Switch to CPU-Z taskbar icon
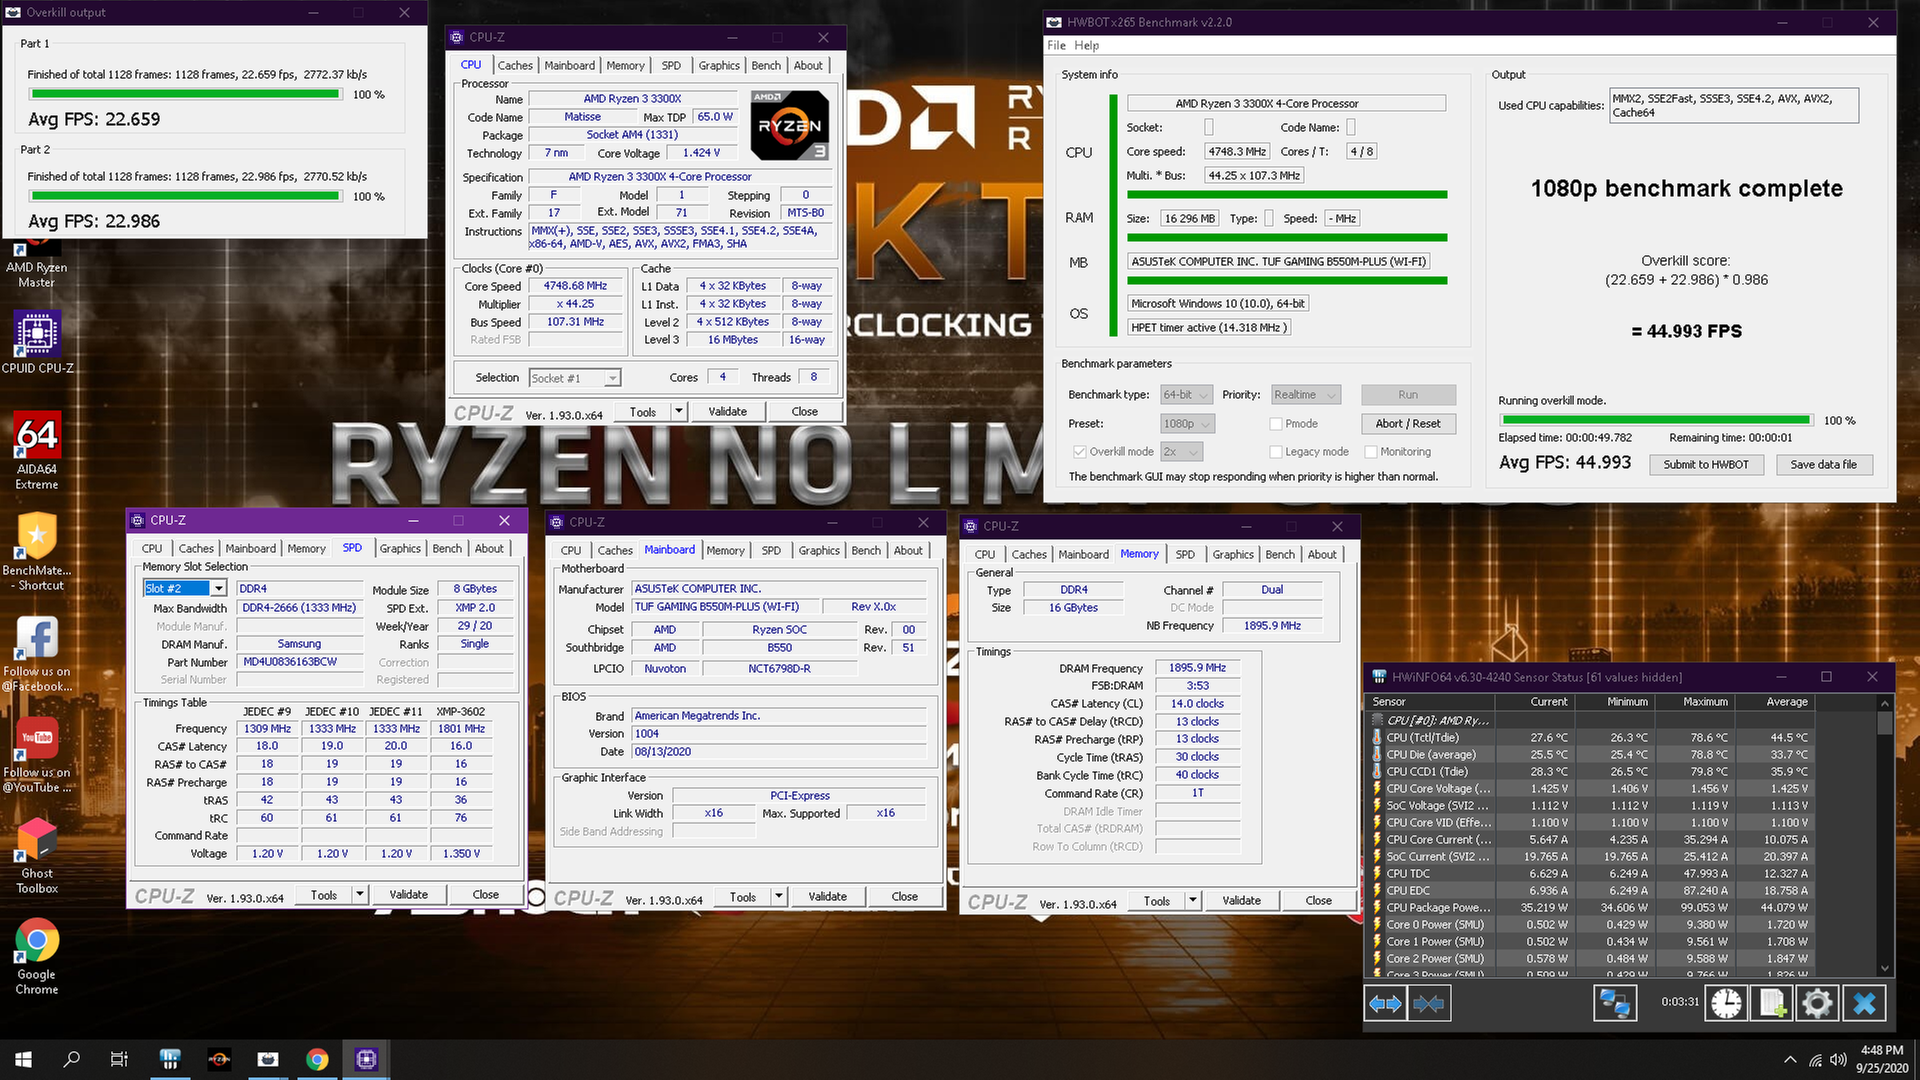 point(366,1059)
